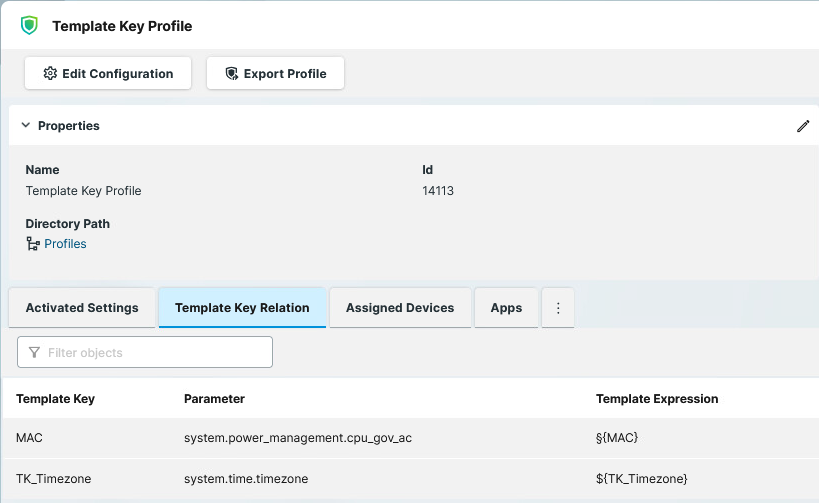Select the Template Key Relation tab
Viewport: 819px width, 503px height.
click(242, 308)
